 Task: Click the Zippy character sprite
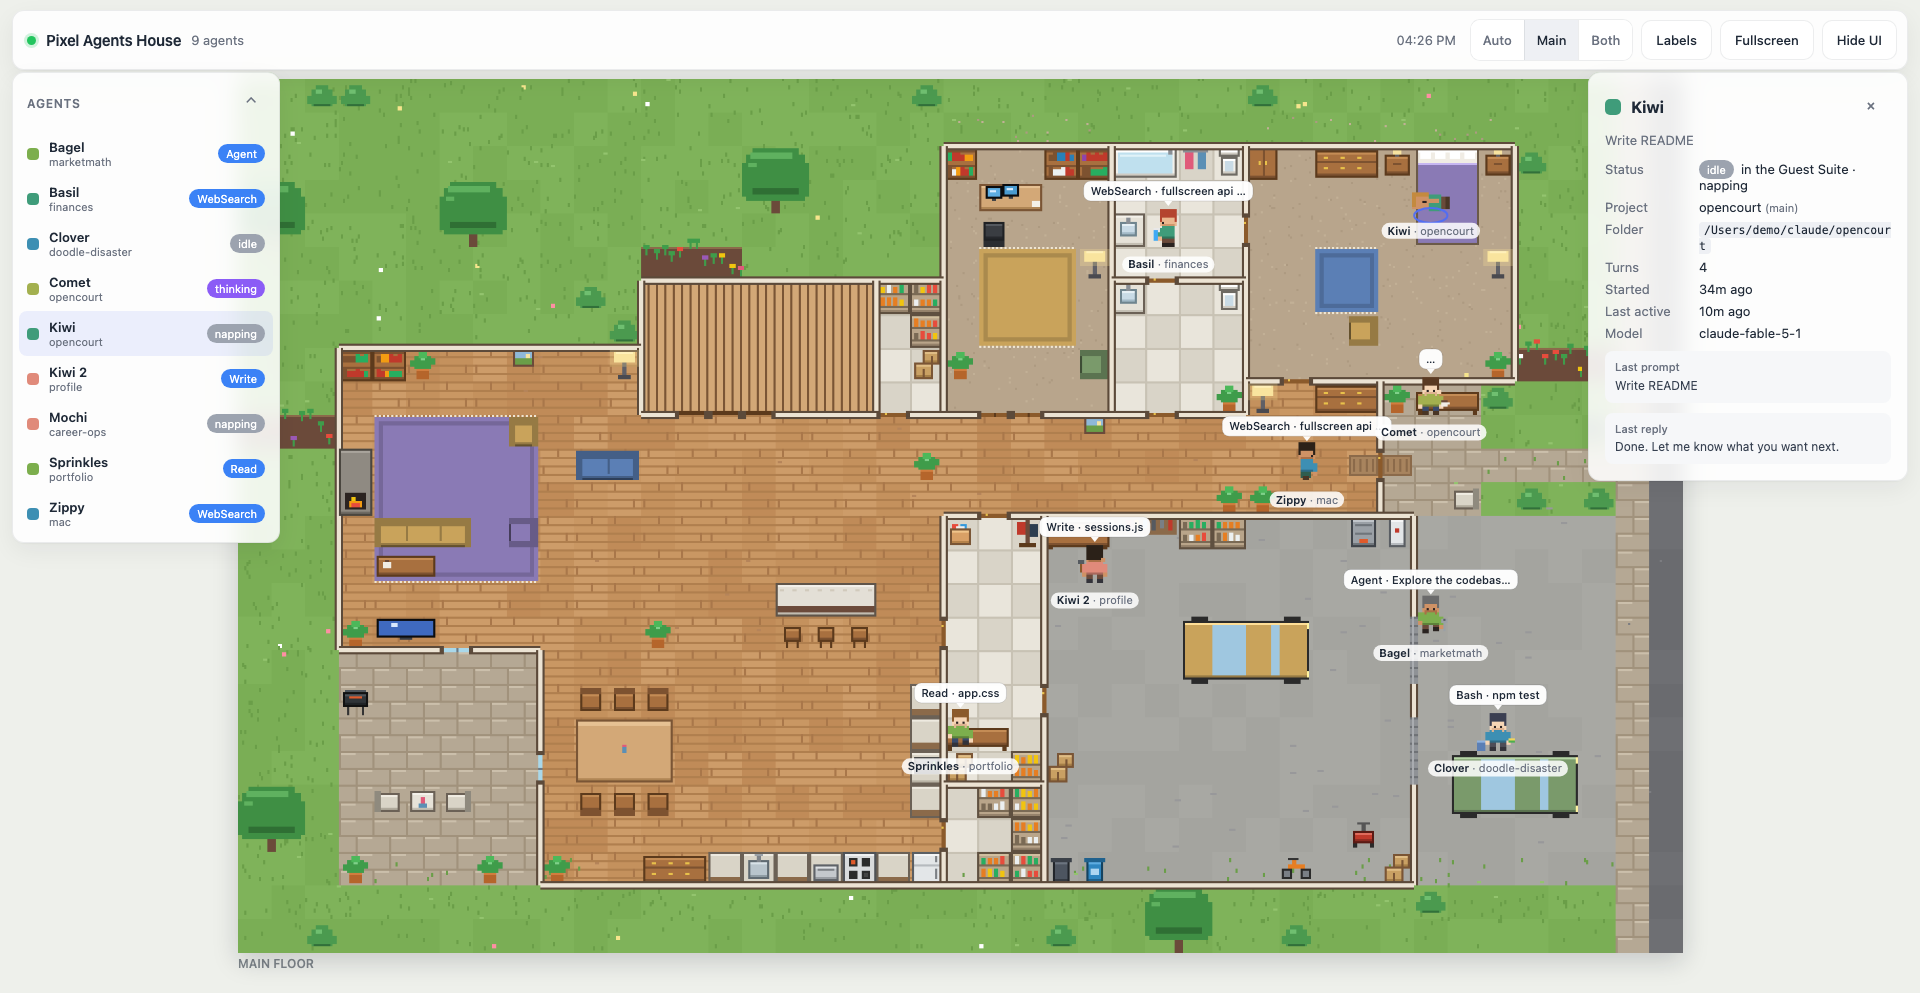(x=1306, y=461)
